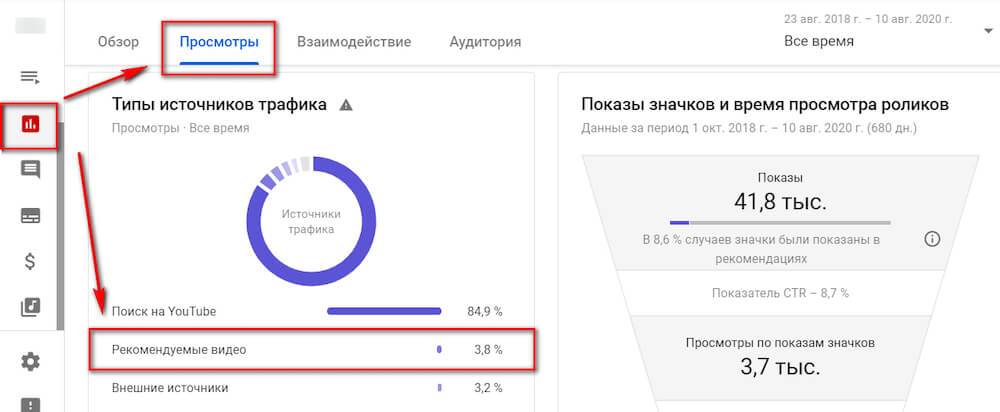This screenshot has width=1000, height=412.
Task: Open Monetization via the dollar icon
Action: pyautogui.click(x=31, y=262)
